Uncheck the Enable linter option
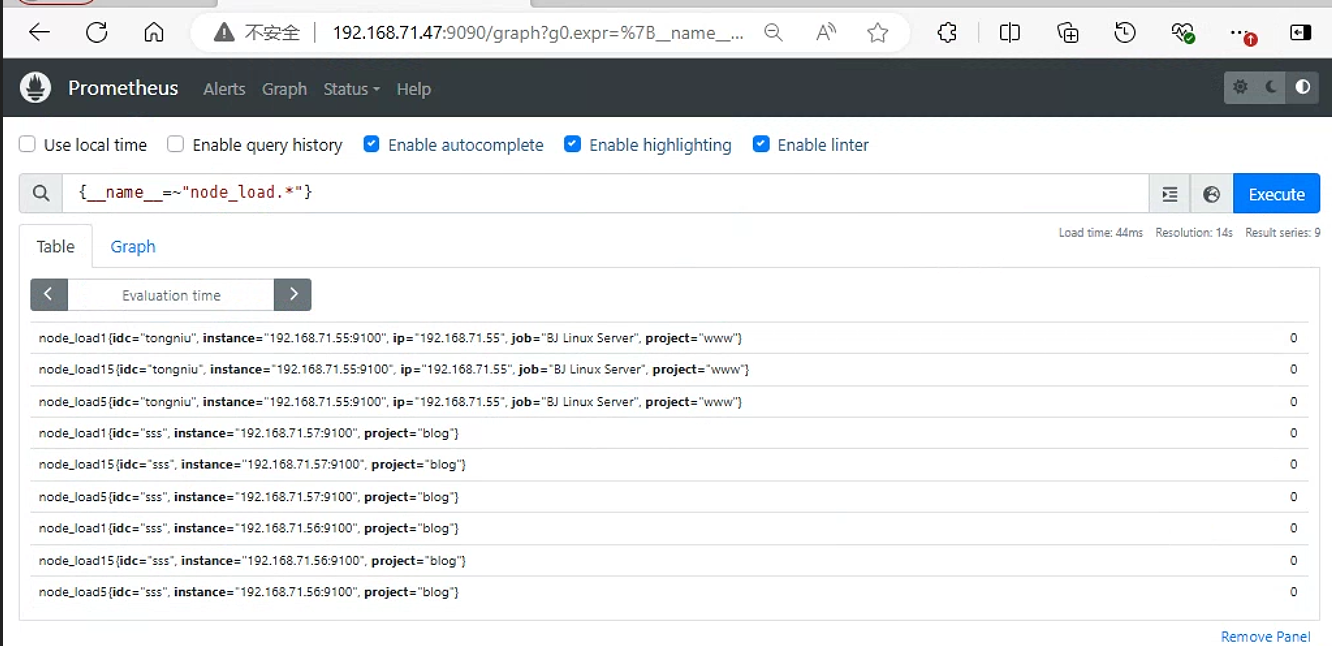 (761, 144)
